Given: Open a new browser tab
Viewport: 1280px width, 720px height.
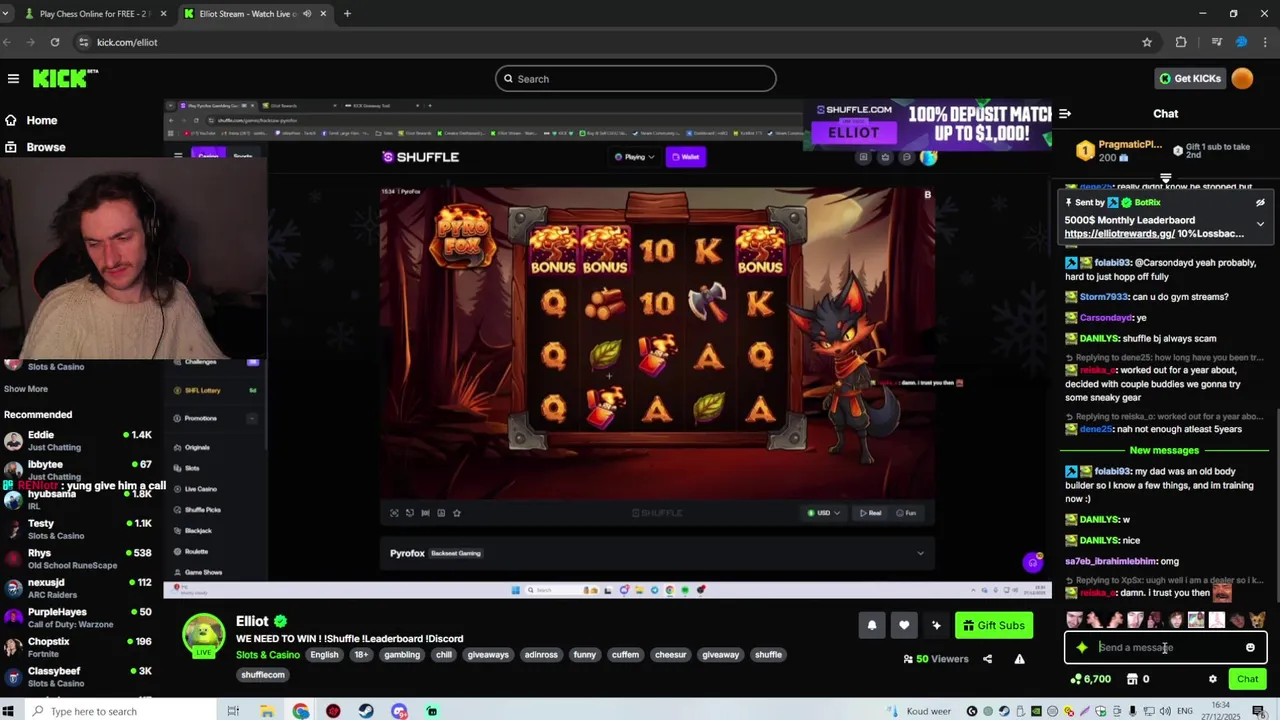Looking at the screenshot, I should [347, 14].
